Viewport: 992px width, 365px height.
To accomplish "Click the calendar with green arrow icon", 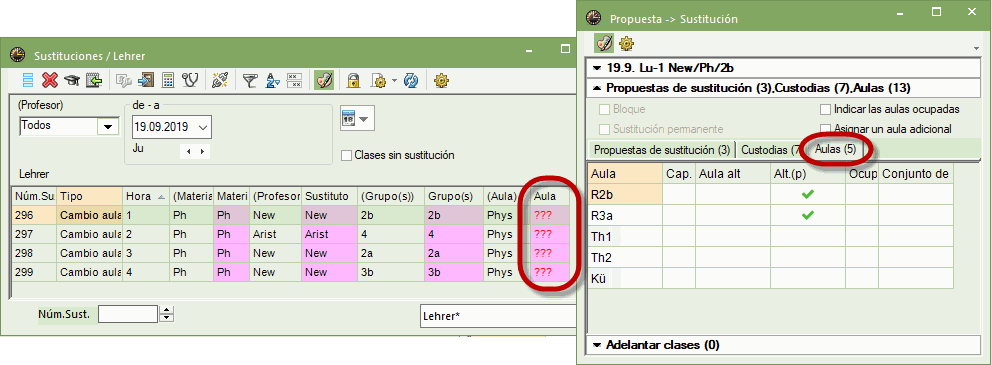I will (x=94, y=80).
